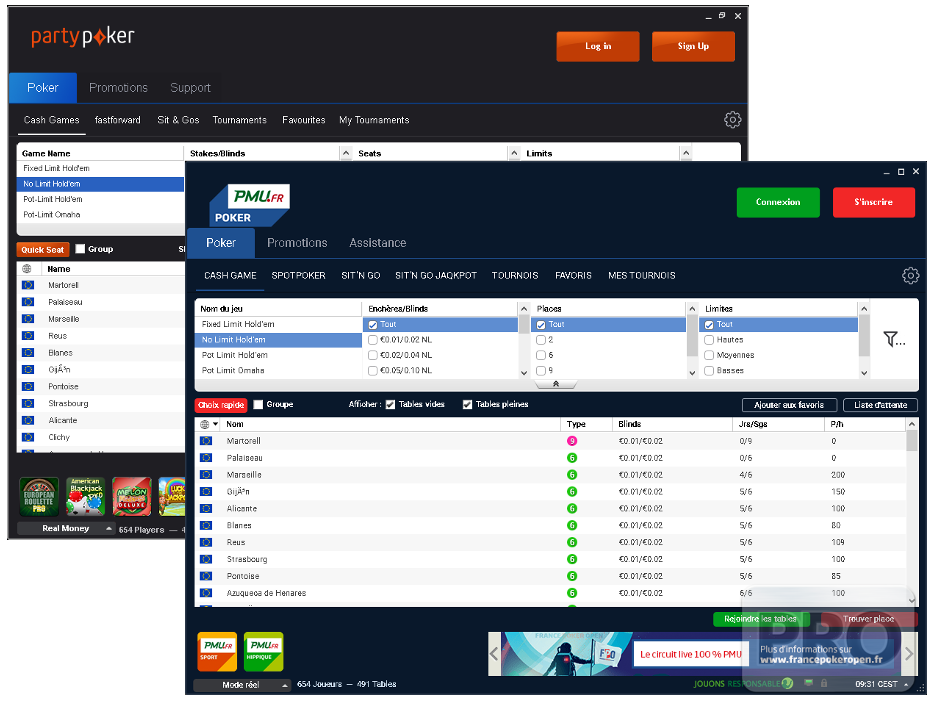Open the TOURNOIS tab
Viewport: 940px width, 705px height.
tap(515, 276)
